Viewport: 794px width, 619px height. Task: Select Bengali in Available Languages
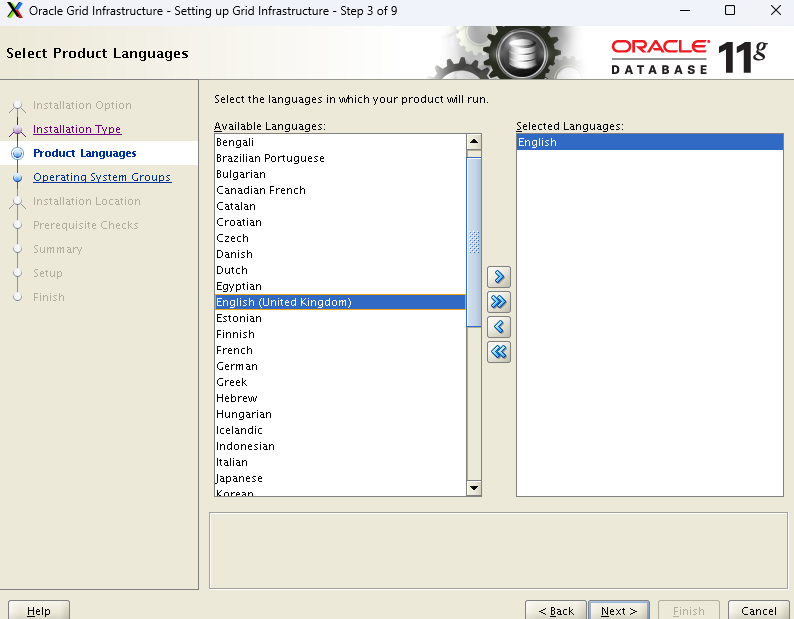click(340, 142)
